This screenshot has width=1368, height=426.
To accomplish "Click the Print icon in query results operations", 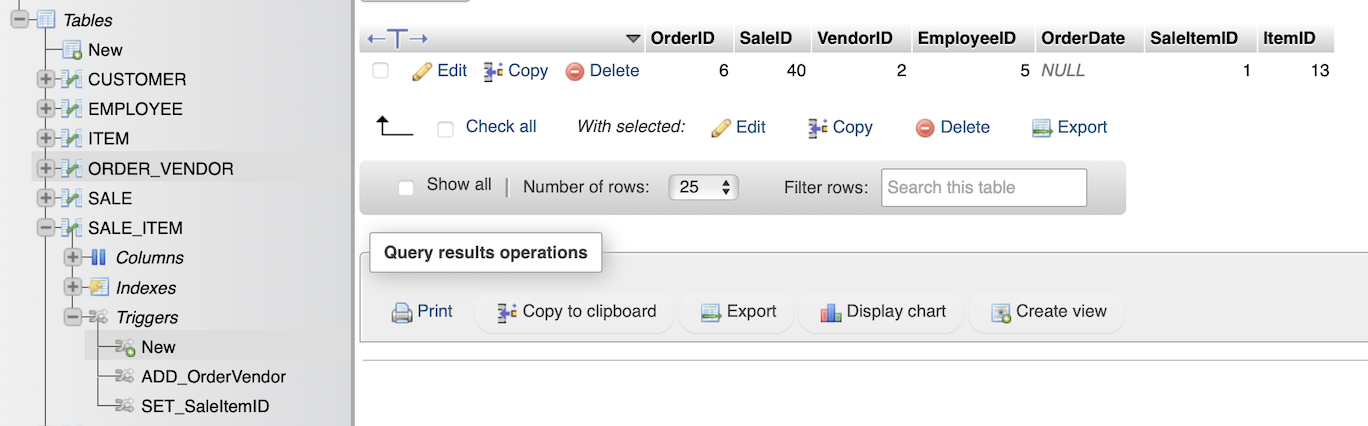I will coord(402,312).
